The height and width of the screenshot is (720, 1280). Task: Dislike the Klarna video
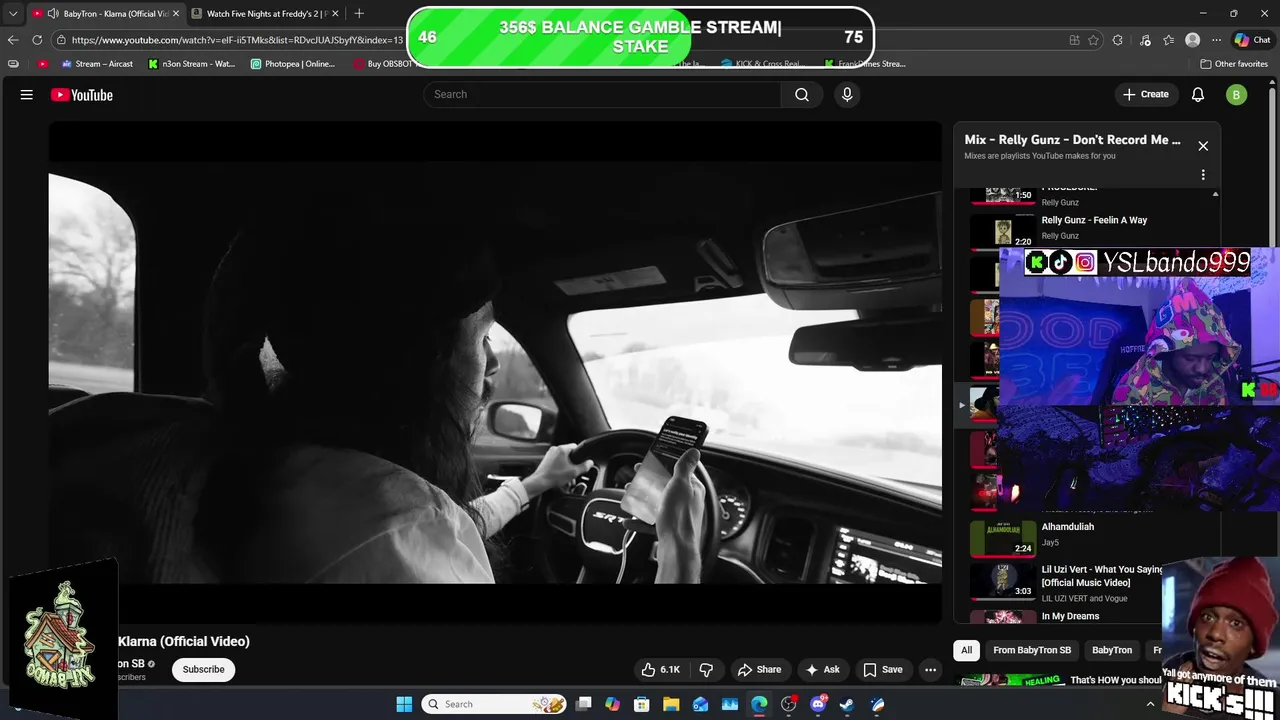pos(706,670)
